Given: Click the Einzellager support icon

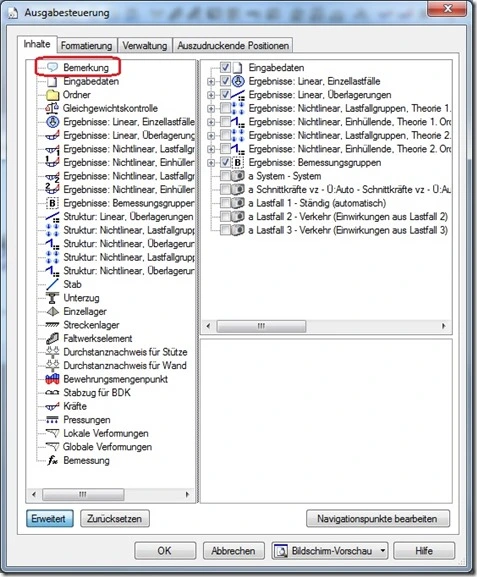Looking at the screenshot, I should pyautogui.click(x=52, y=312).
